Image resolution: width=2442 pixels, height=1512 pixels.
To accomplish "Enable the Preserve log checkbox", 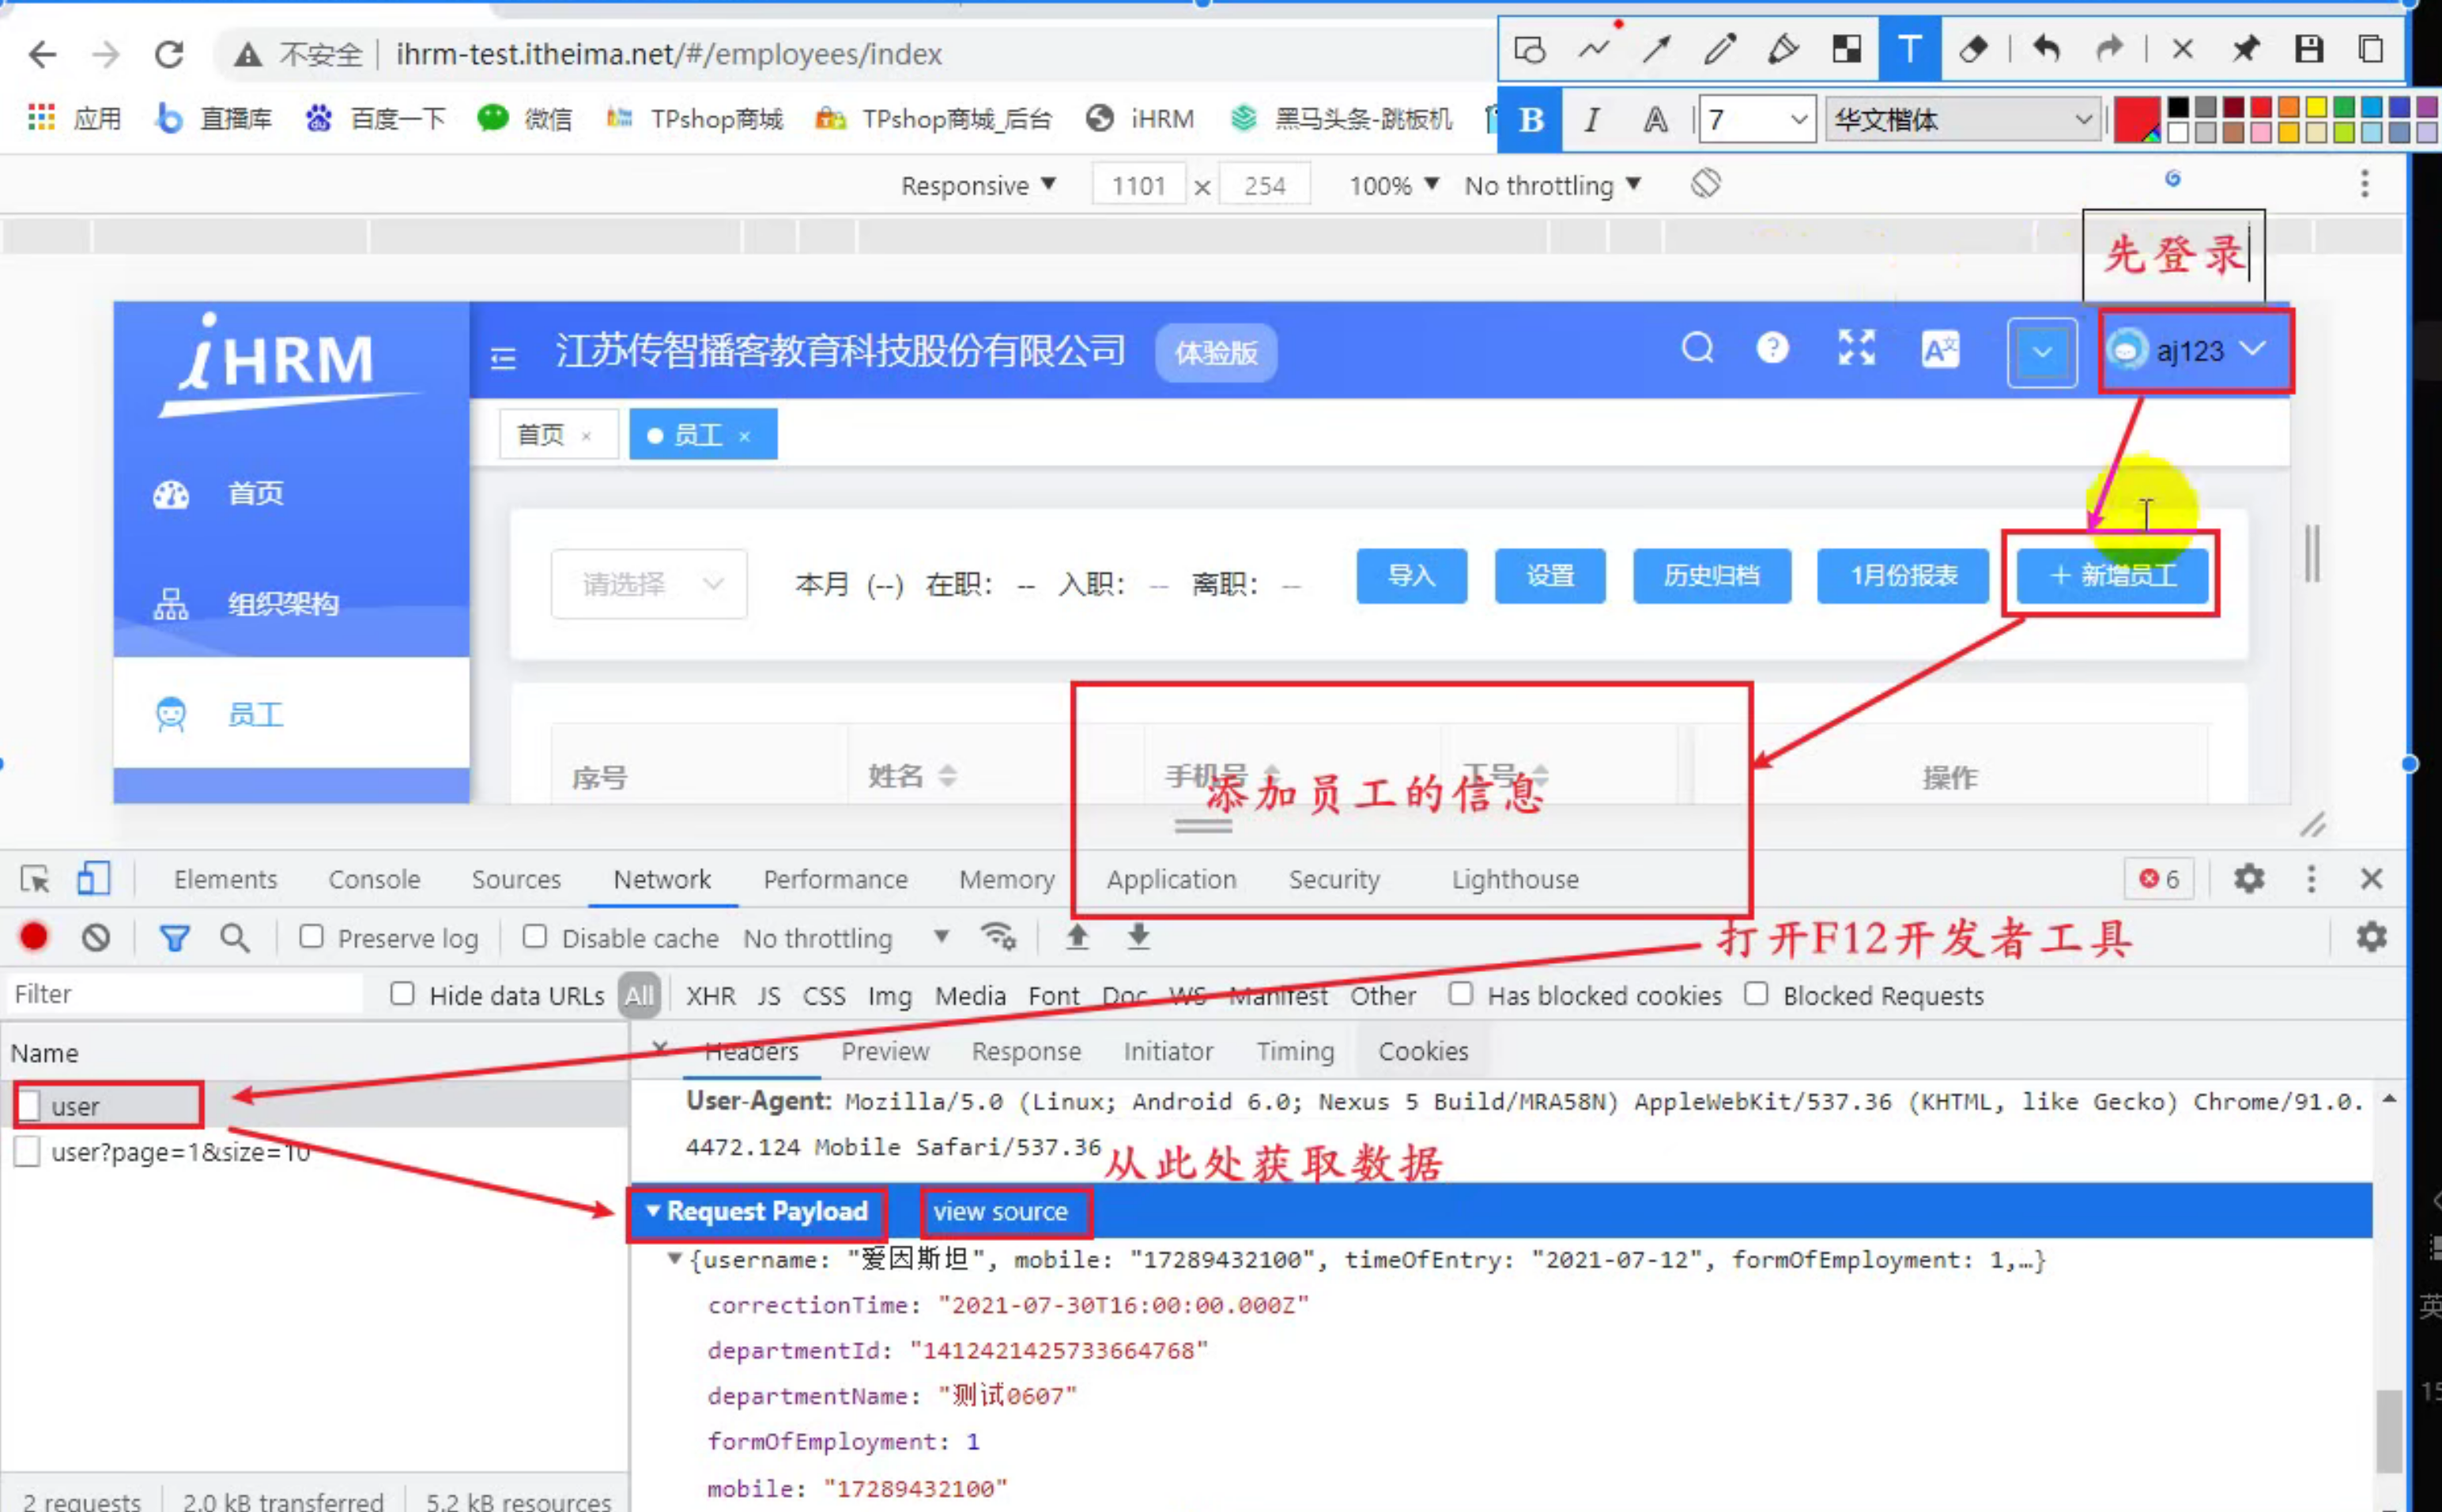I will [x=312, y=937].
